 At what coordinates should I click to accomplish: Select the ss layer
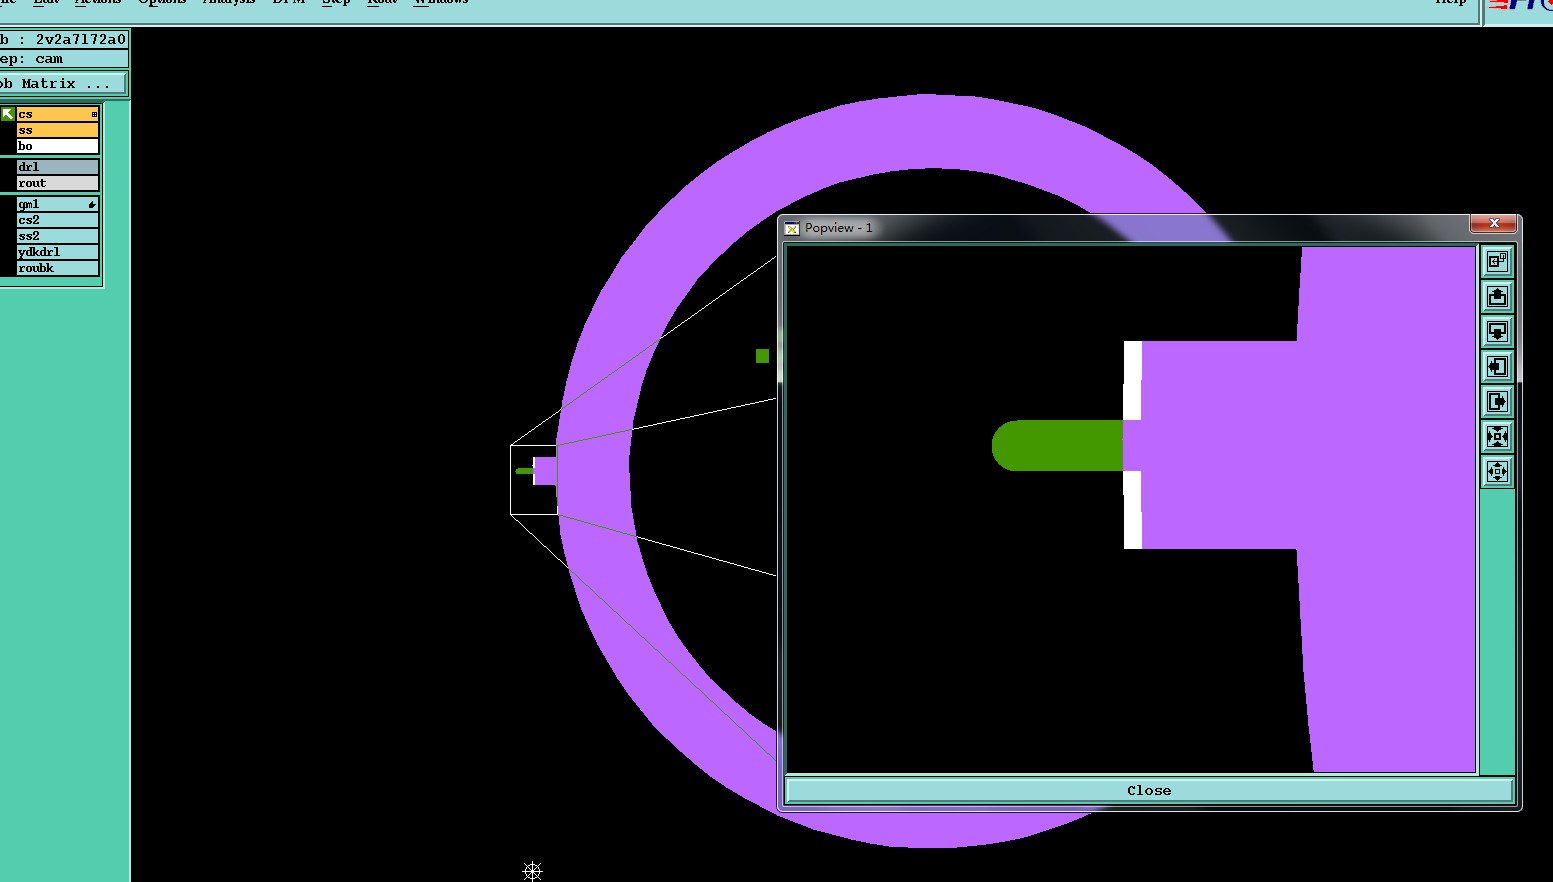(x=57, y=130)
